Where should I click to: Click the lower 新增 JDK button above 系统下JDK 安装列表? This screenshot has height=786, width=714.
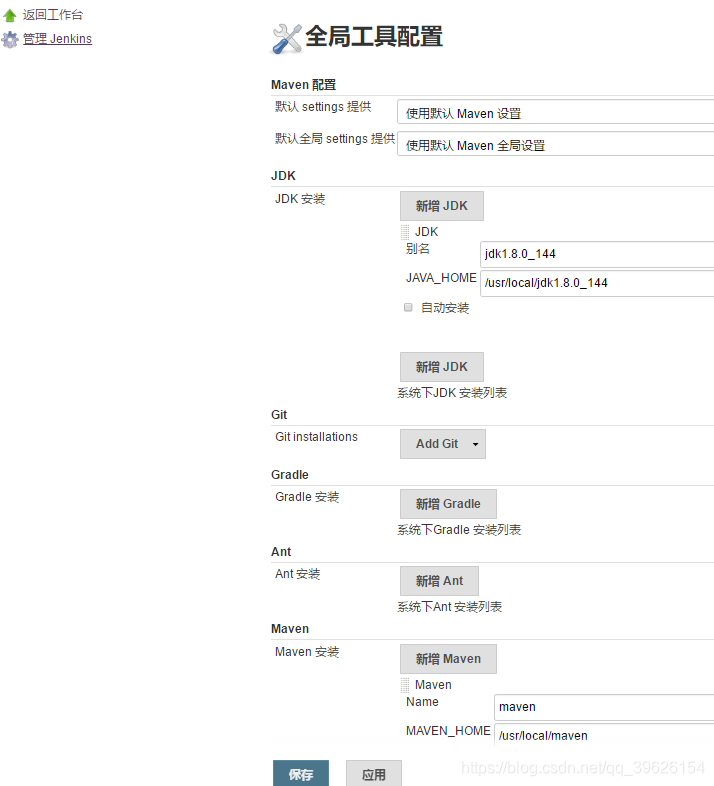(x=442, y=367)
